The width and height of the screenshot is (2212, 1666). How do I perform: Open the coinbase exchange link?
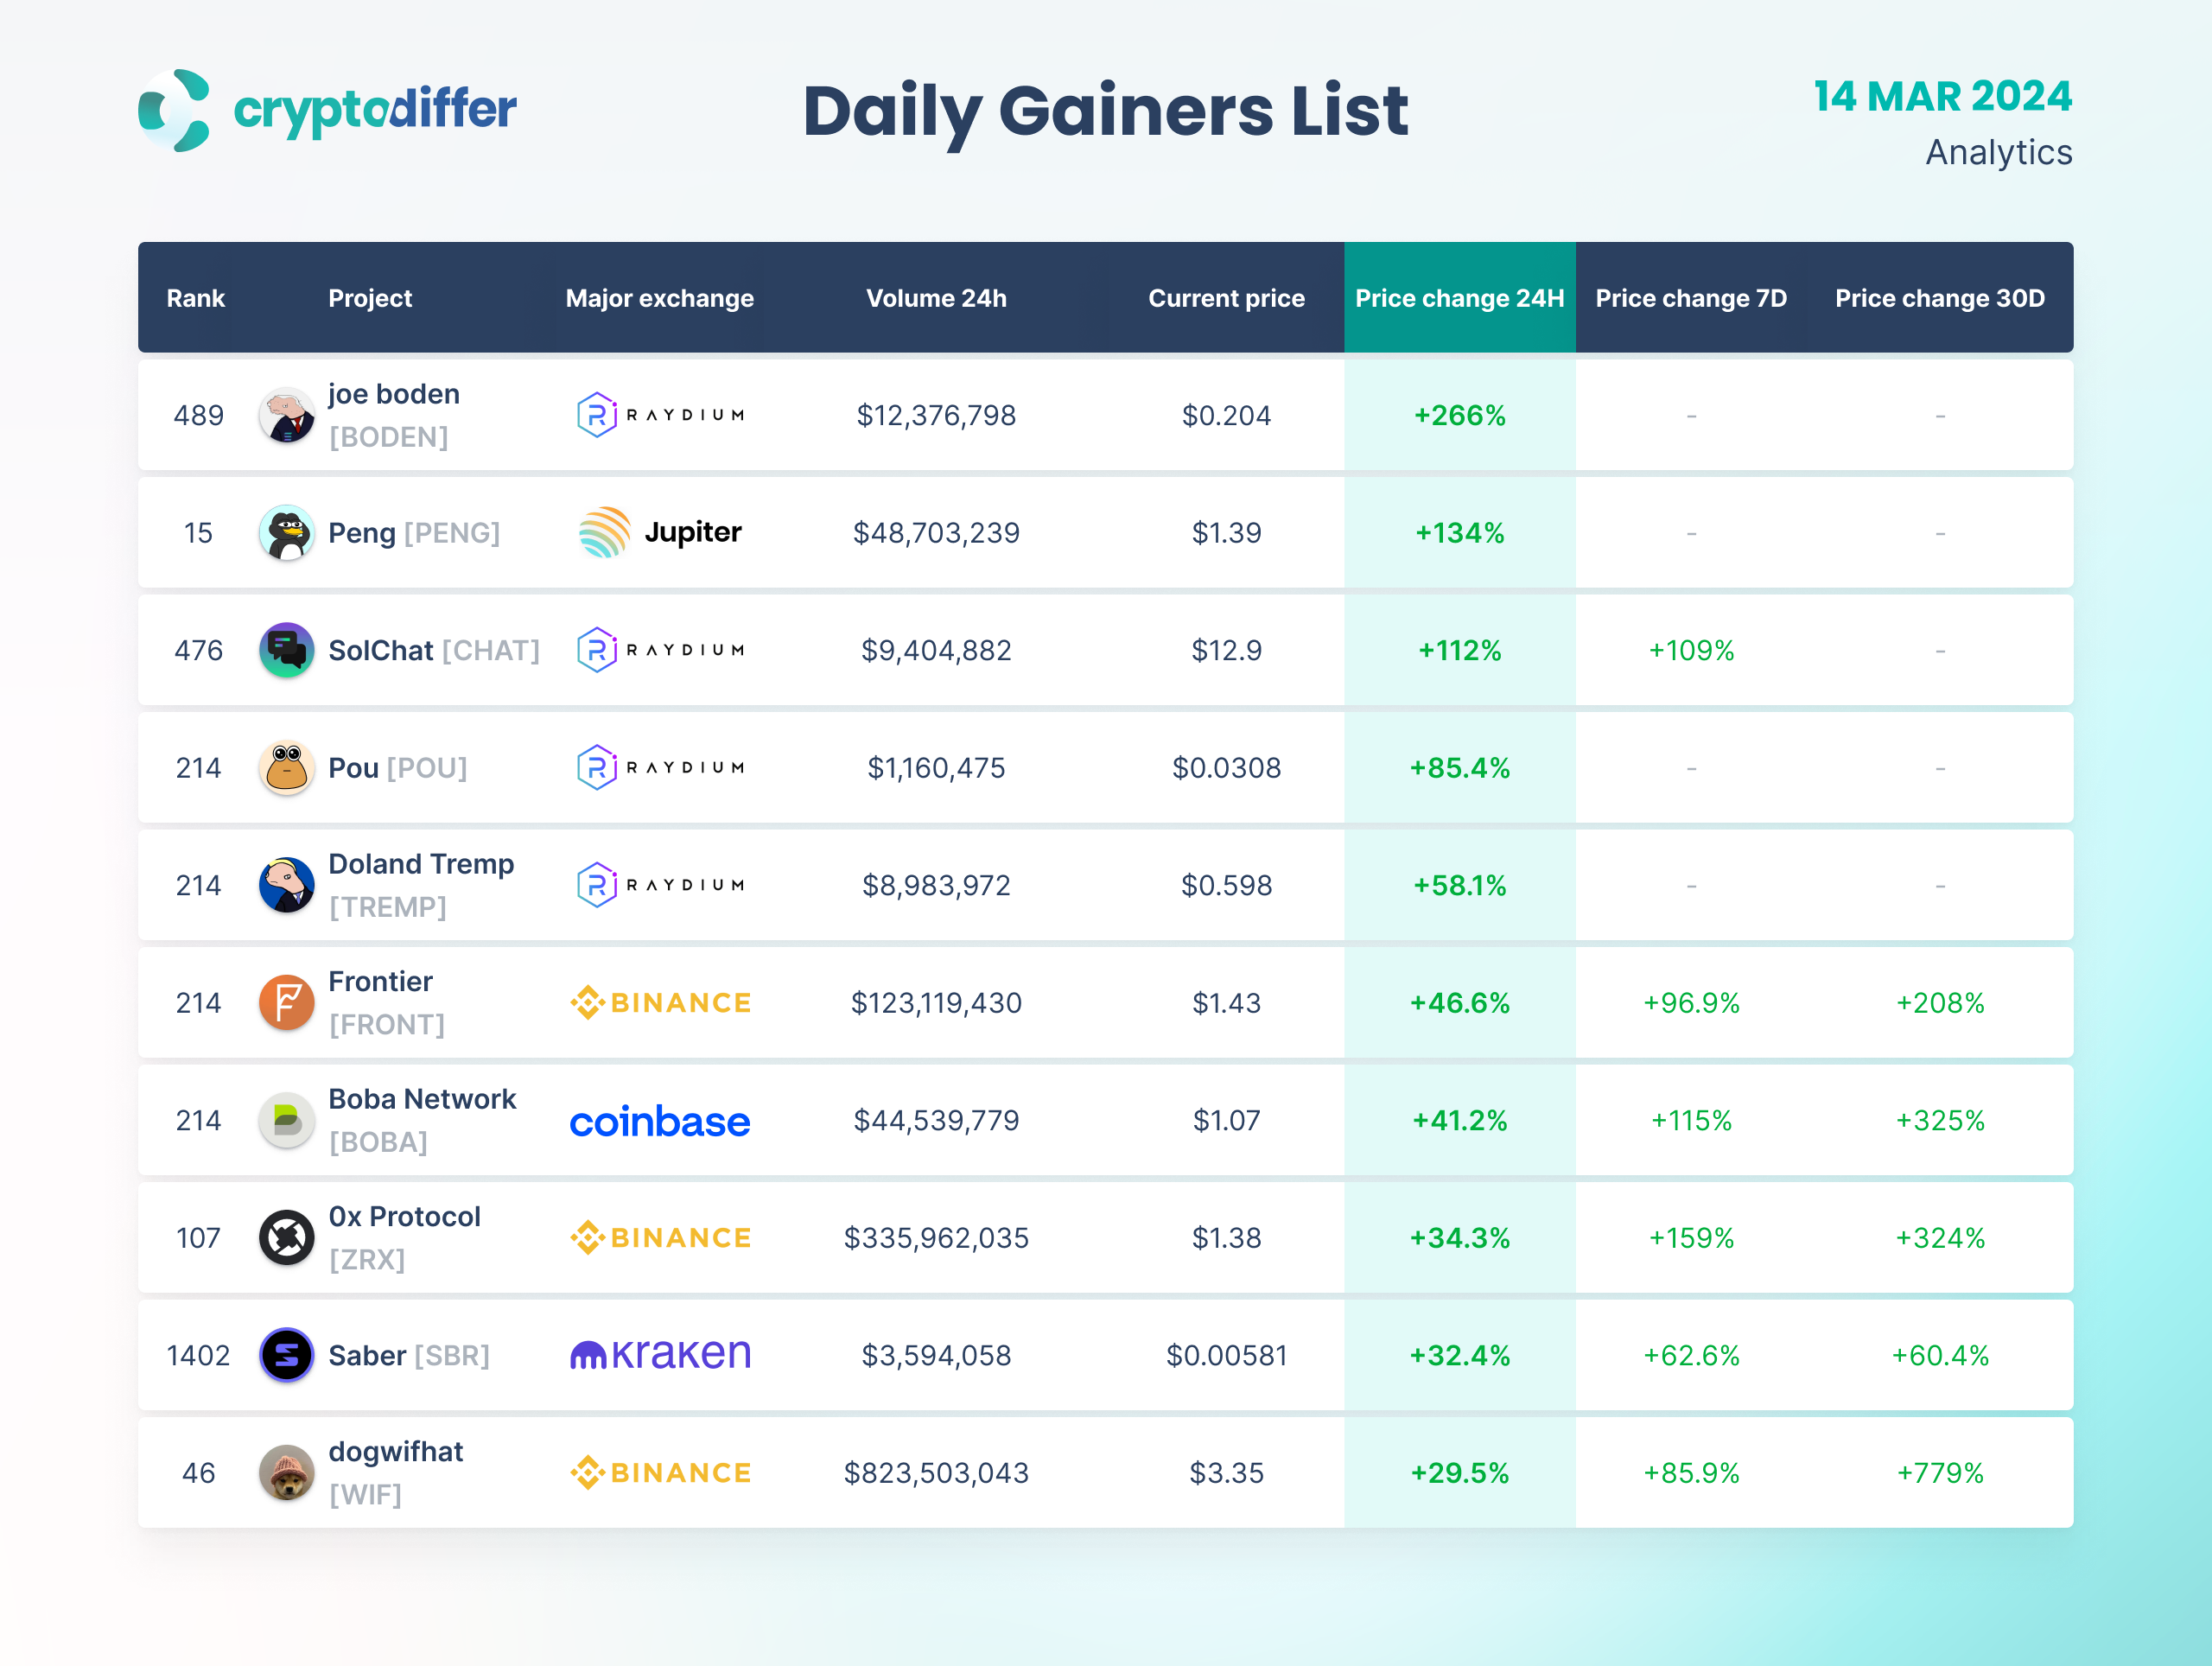point(659,1121)
